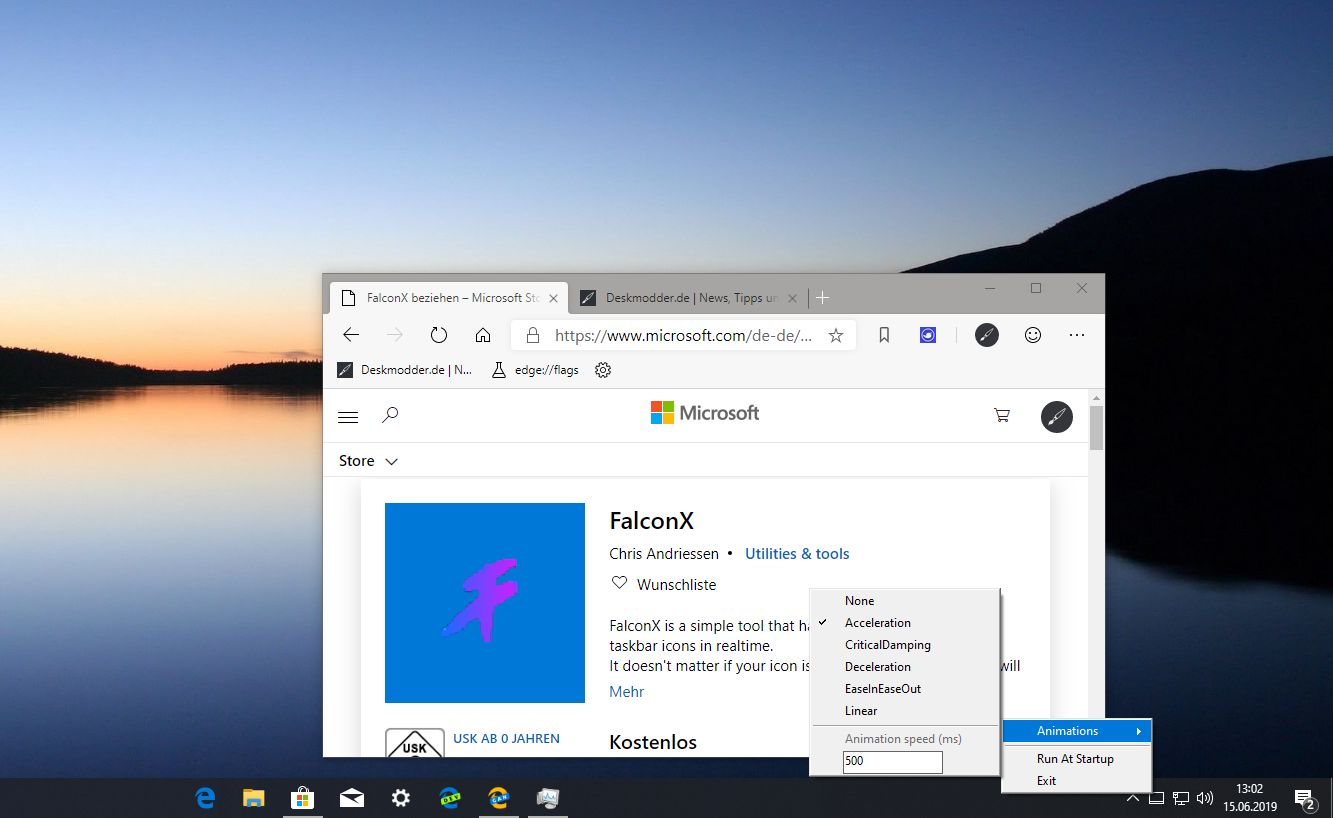This screenshot has height=818, width=1333.
Task: Click the USK AB 0 JAHREN rating link
Action: pos(506,739)
